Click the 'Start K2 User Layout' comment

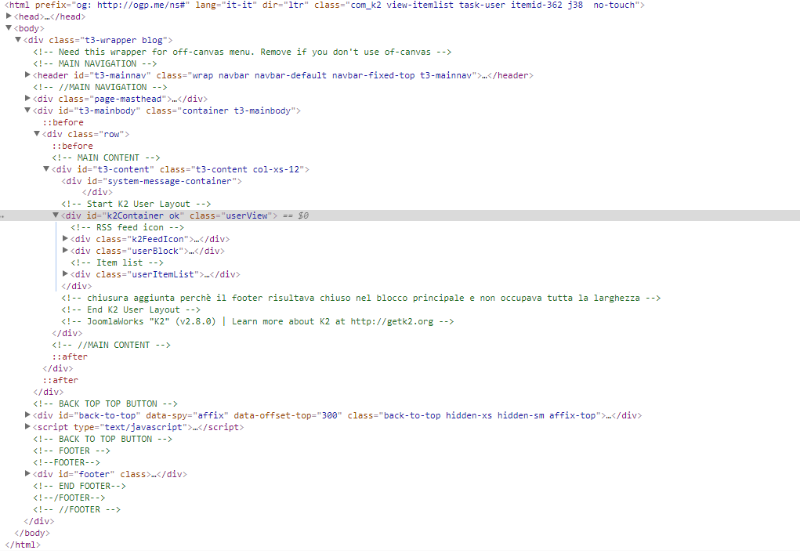[x=136, y=204]
